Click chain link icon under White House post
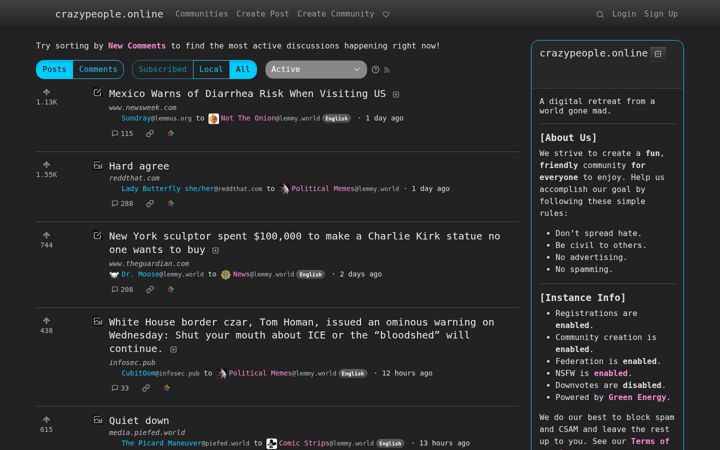This screenshot has height=450, width=720. (146, 388)
